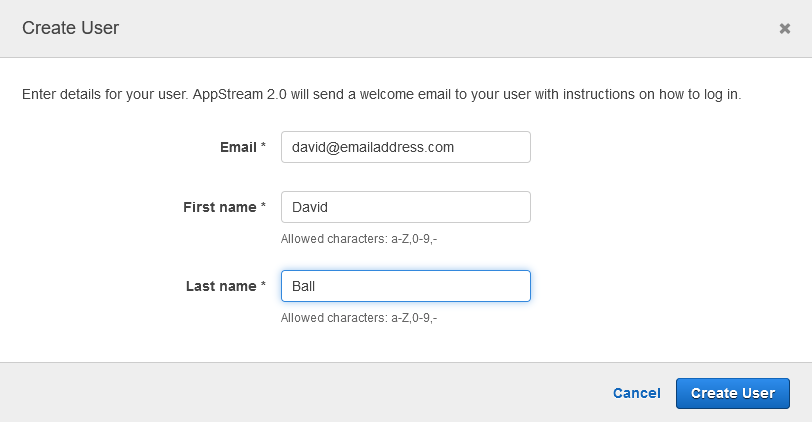Click the gray dialog header bar
The image size is (812, 422).
406,28
